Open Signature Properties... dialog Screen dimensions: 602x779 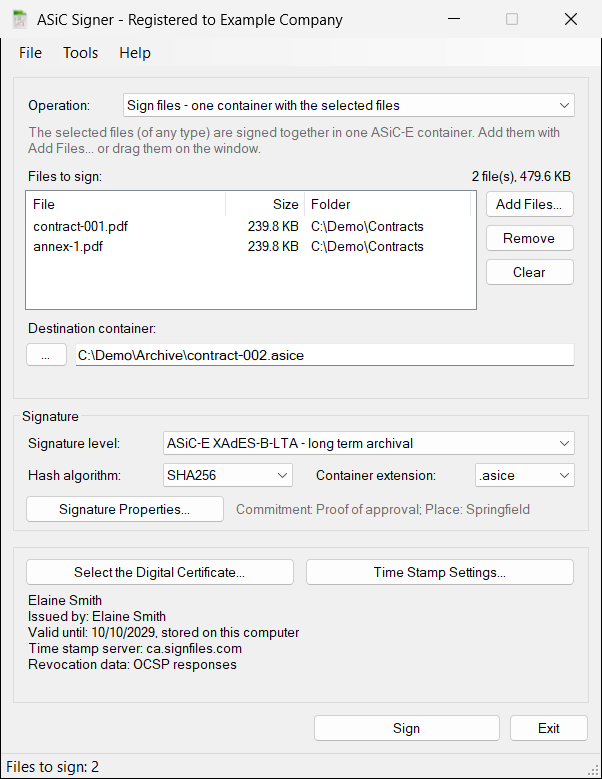[x=125, y=509]
